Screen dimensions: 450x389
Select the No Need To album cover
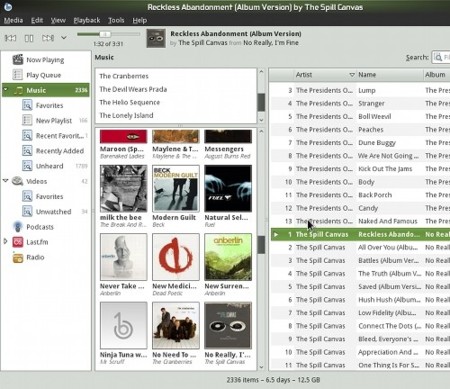pyautogui.click(x=176, y=326)
